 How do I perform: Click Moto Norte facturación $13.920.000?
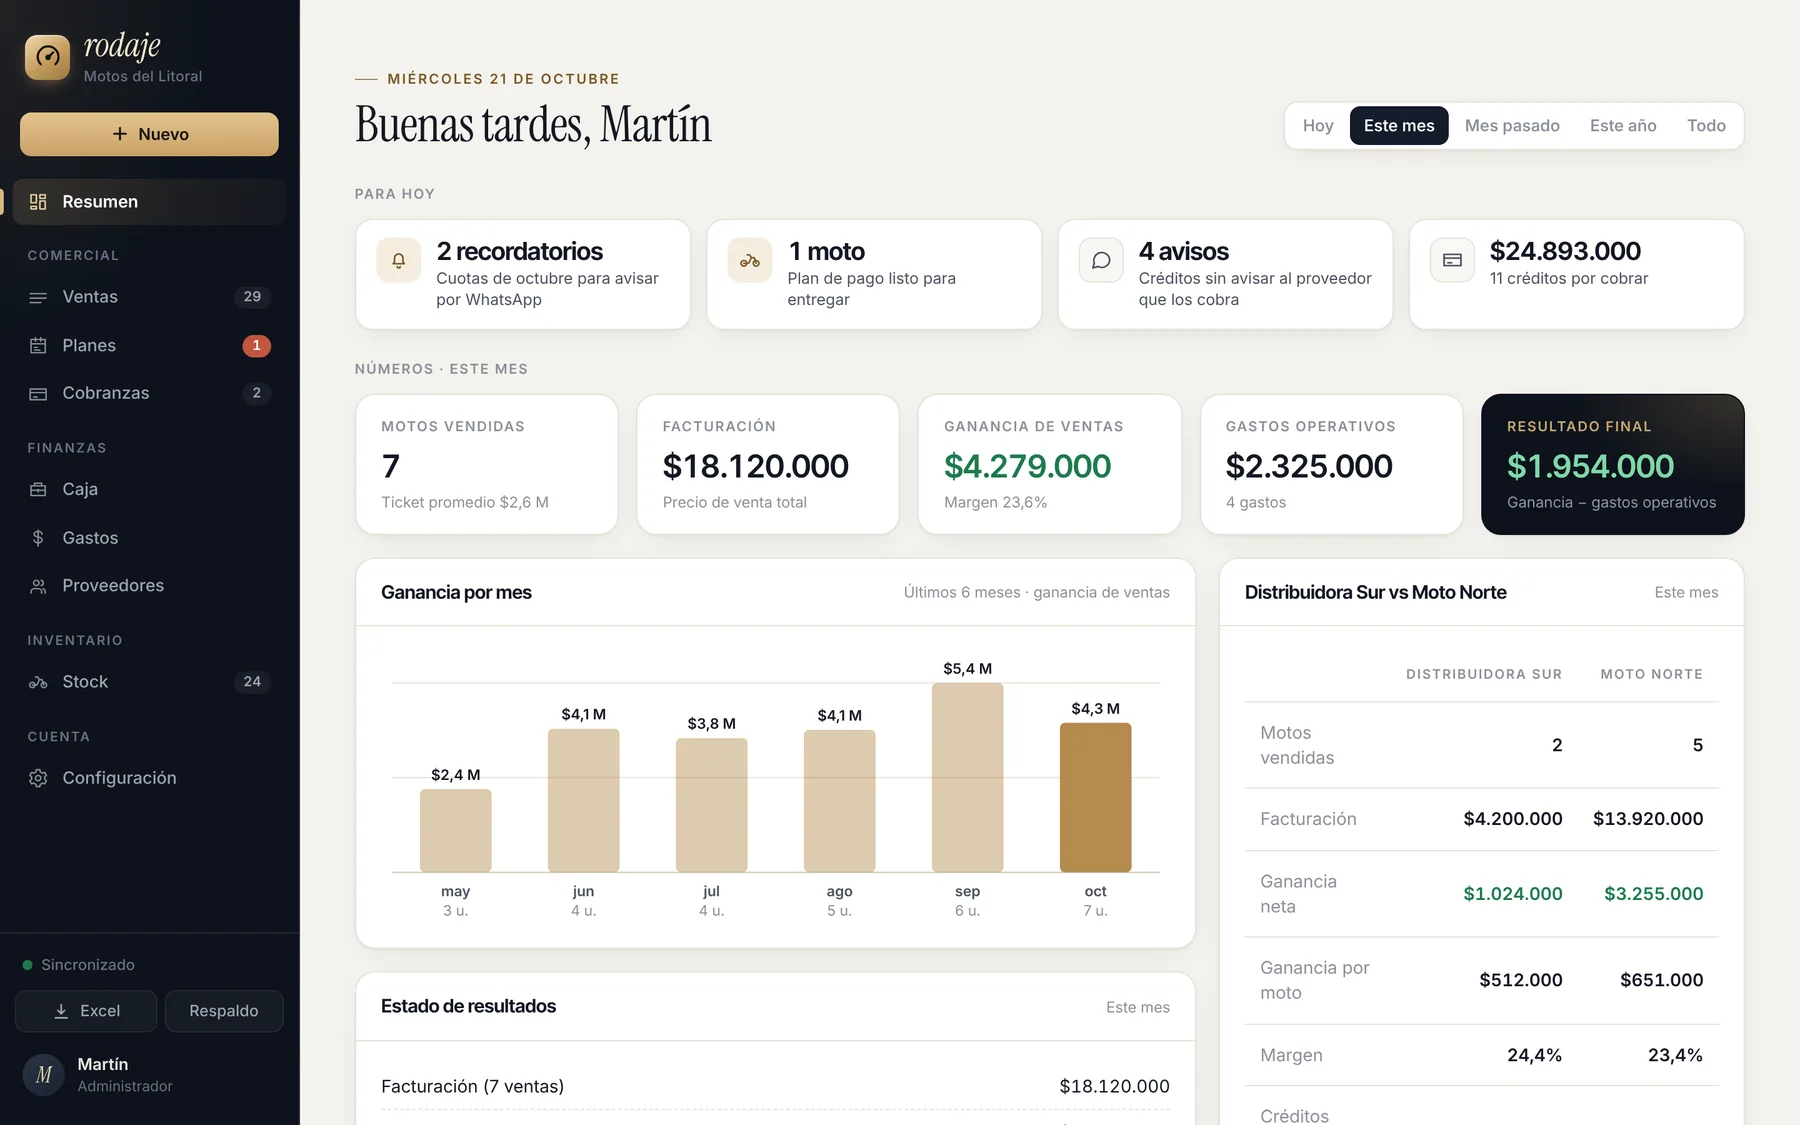[1648, 819]
